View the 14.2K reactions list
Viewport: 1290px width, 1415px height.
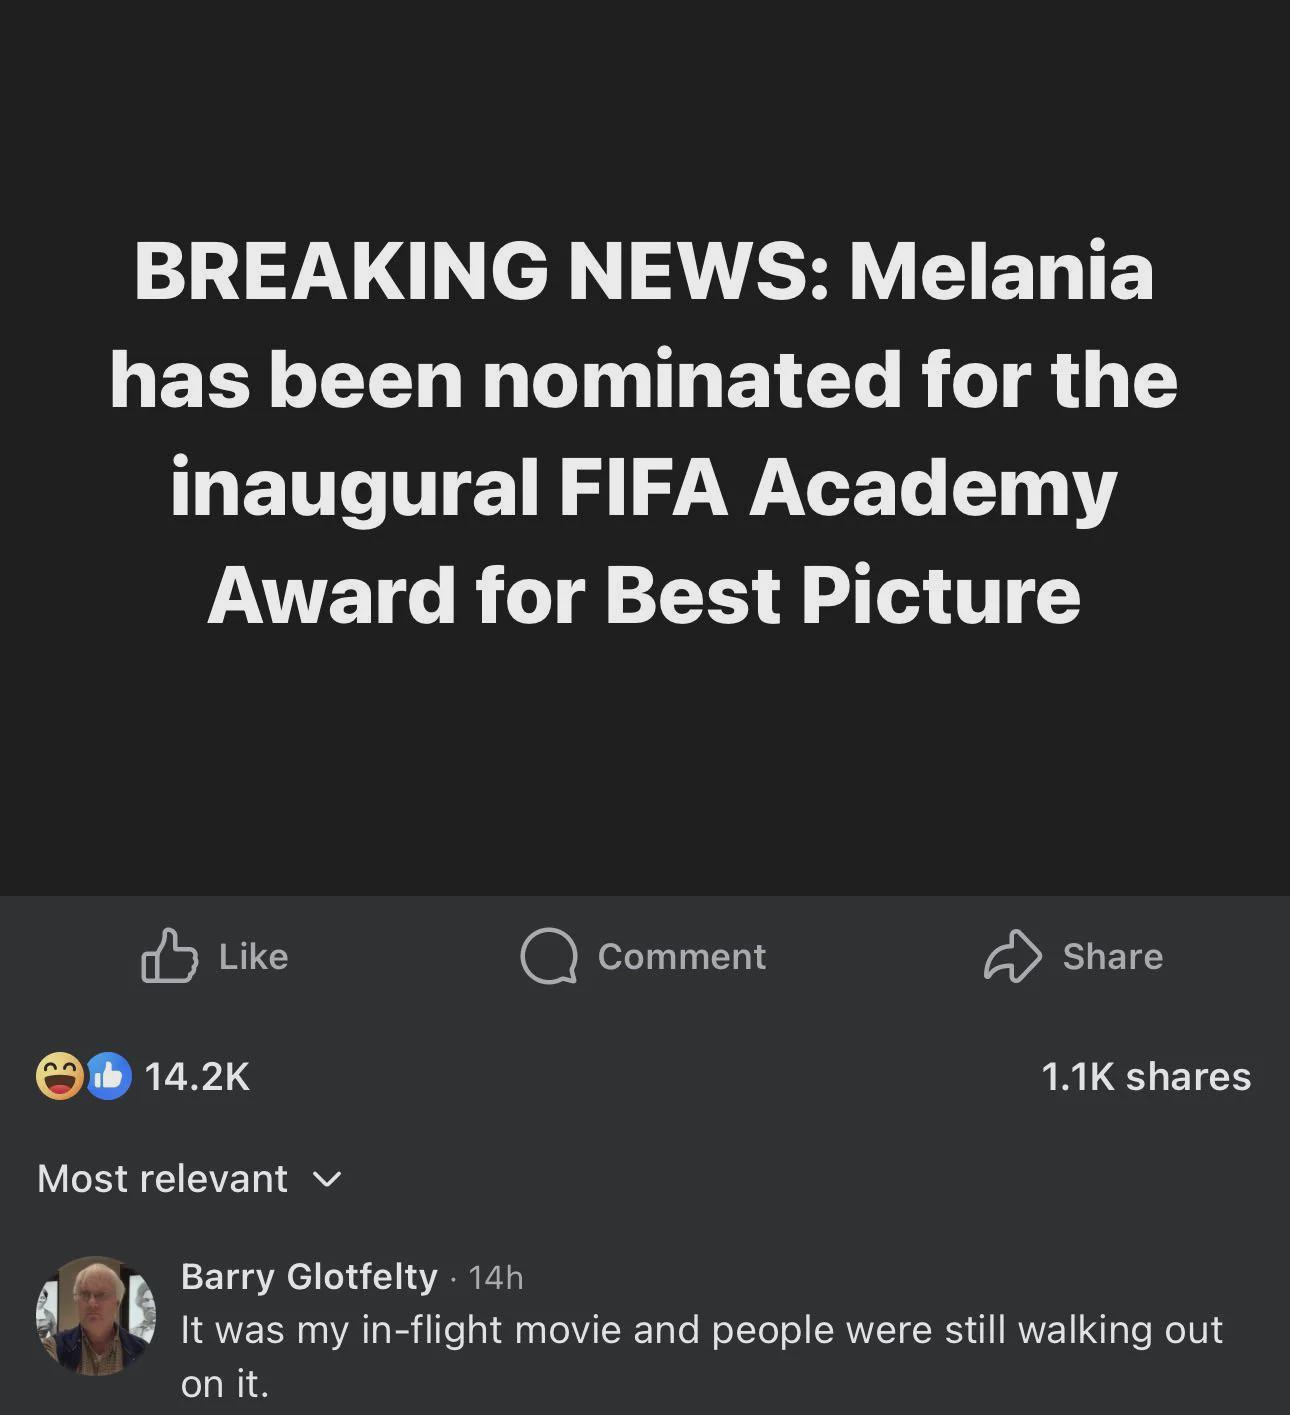[195, 1077]
